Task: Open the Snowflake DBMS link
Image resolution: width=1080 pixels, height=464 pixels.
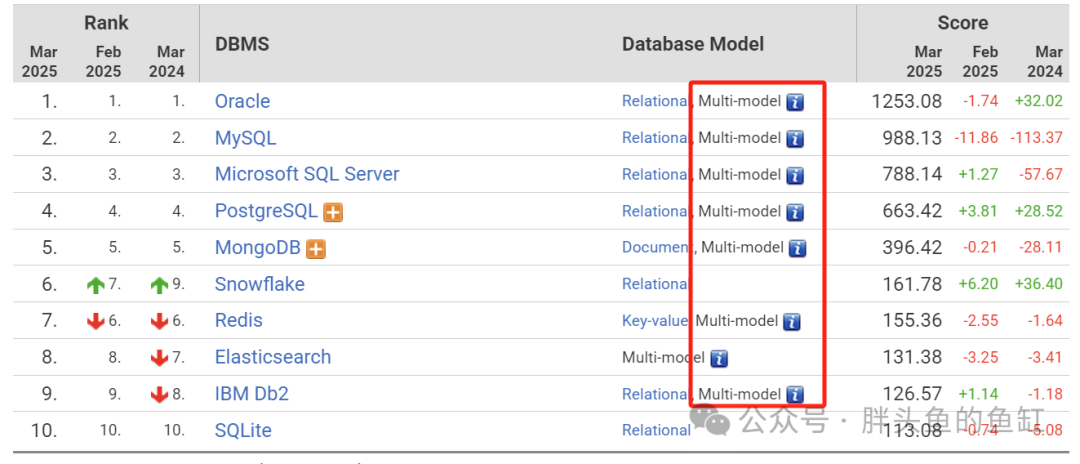Action: [260, 284]
